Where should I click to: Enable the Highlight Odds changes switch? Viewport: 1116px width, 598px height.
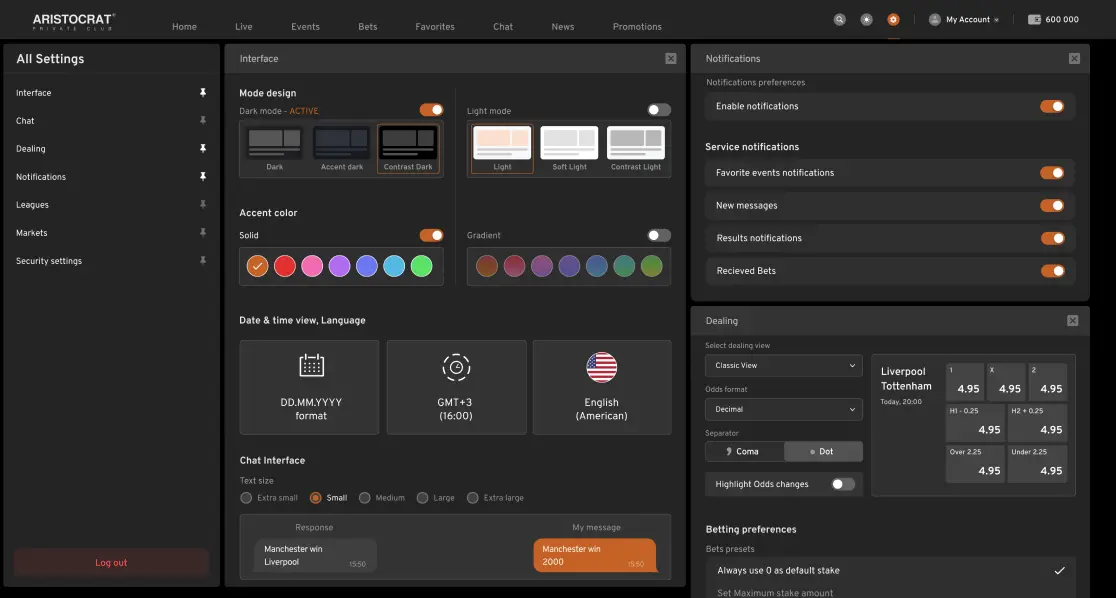point(843,484)
